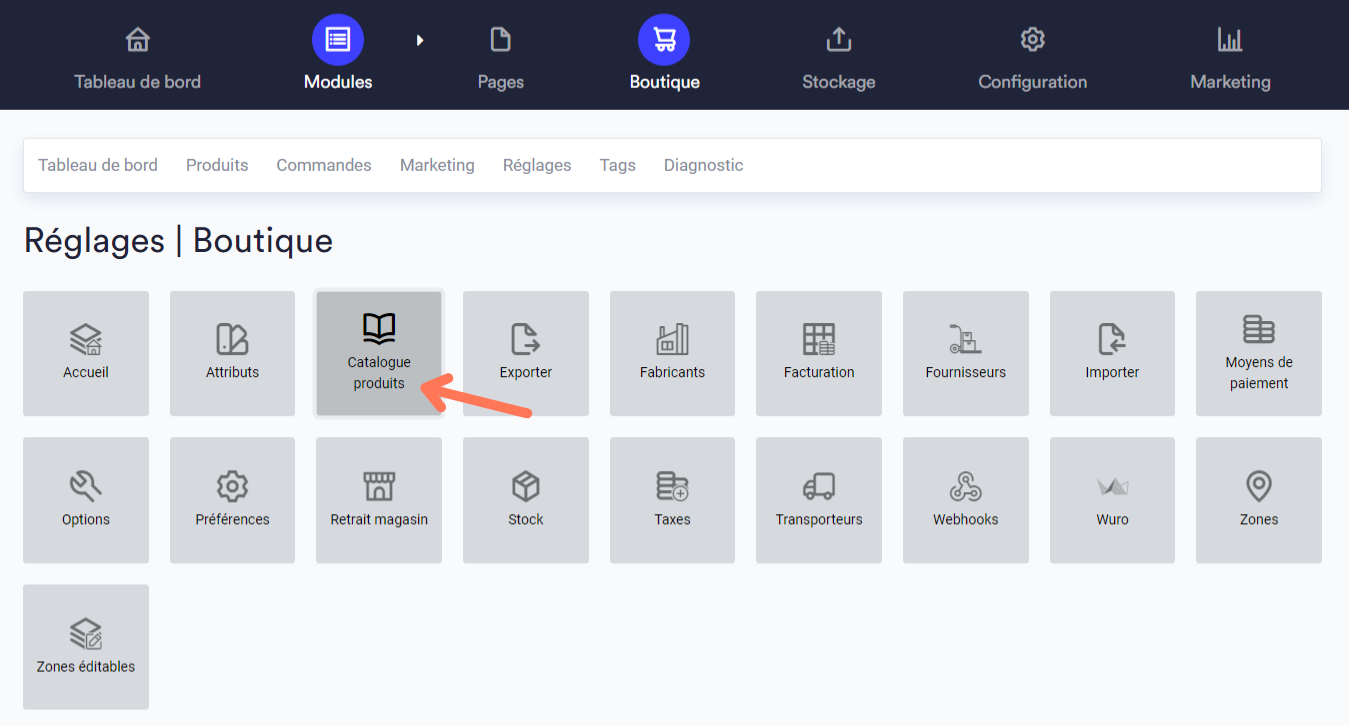Open the Moyens de paiement tile
This screenshot has height=726, width=1349.
coord(1259,353)
